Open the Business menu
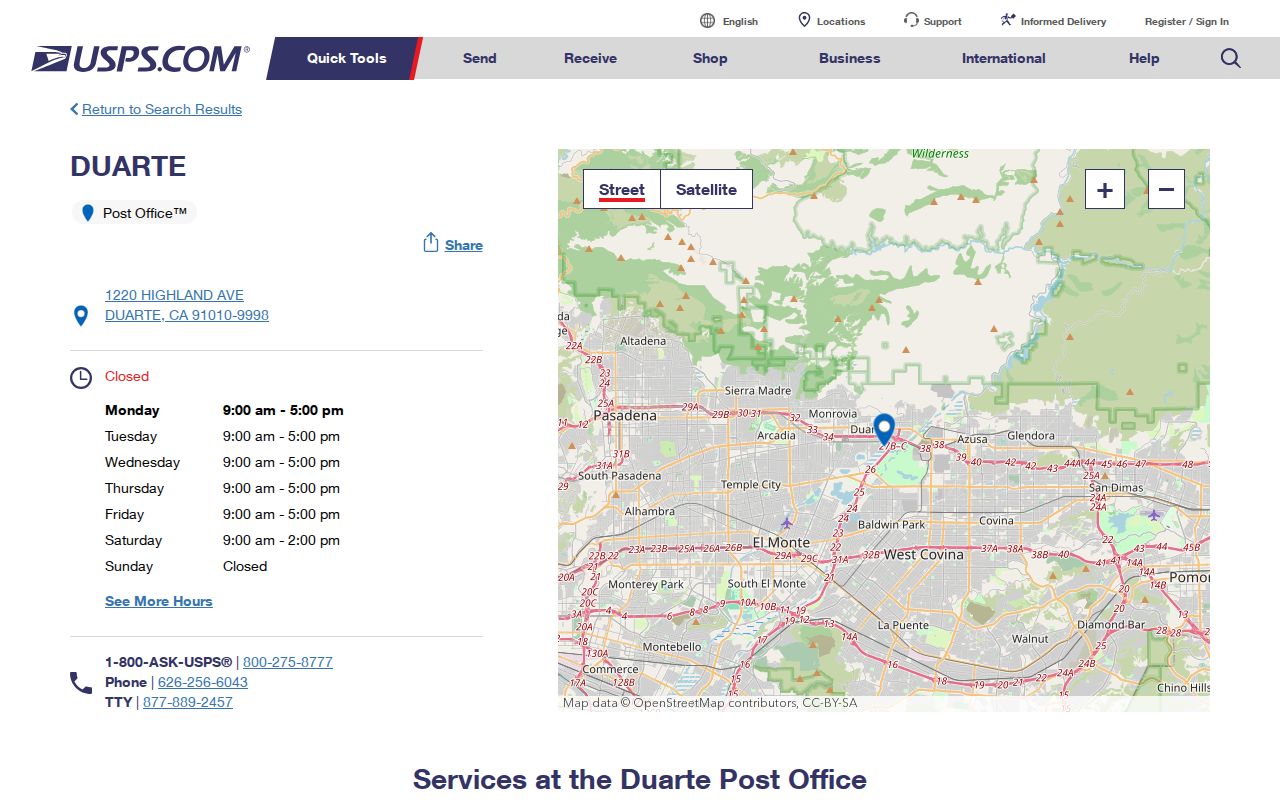 [x=850, y=58]
